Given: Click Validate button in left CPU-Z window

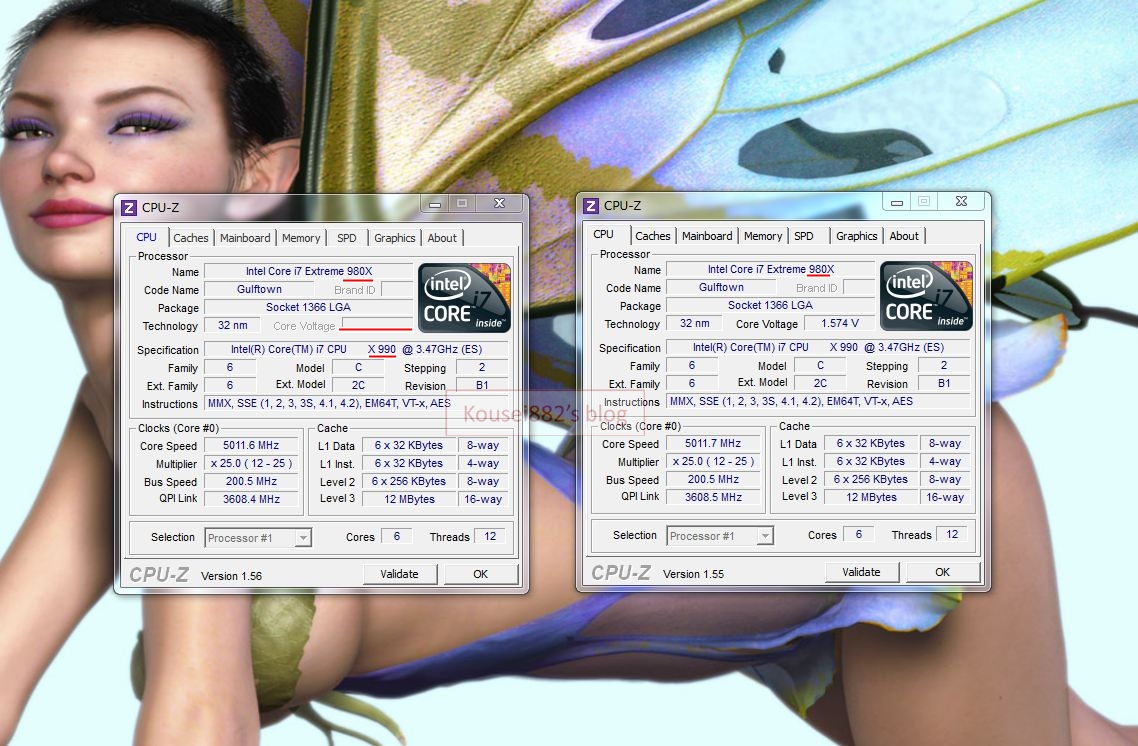Looking at the screenshot, I should pyautogui.click(x=400, y=574).
